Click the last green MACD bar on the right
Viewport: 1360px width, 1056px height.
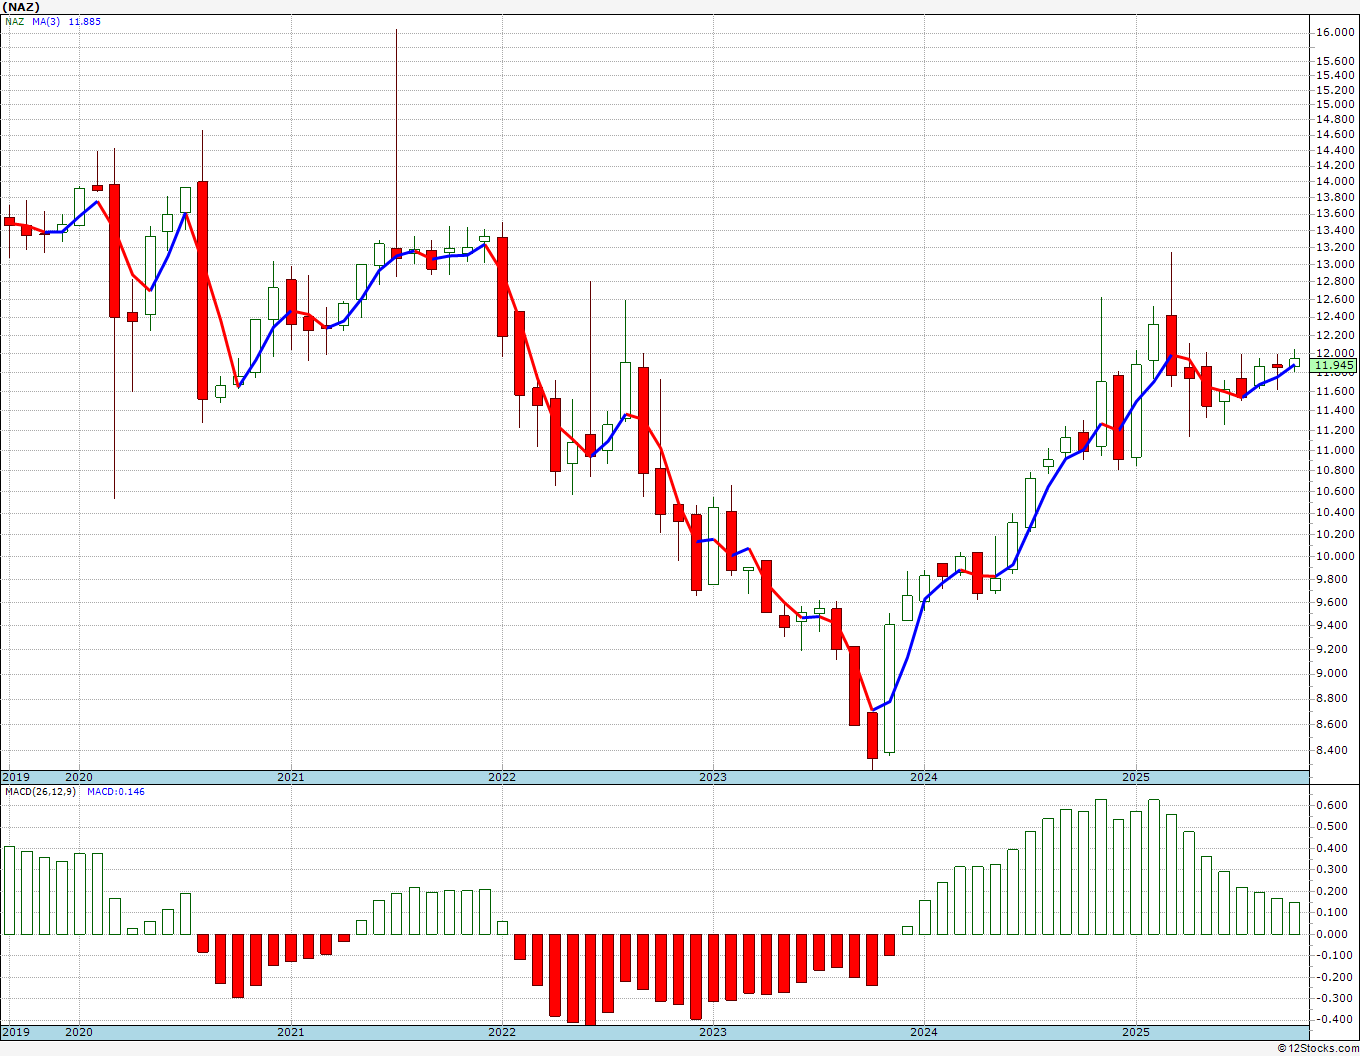pyautogui.click(x=1295, y=918)
